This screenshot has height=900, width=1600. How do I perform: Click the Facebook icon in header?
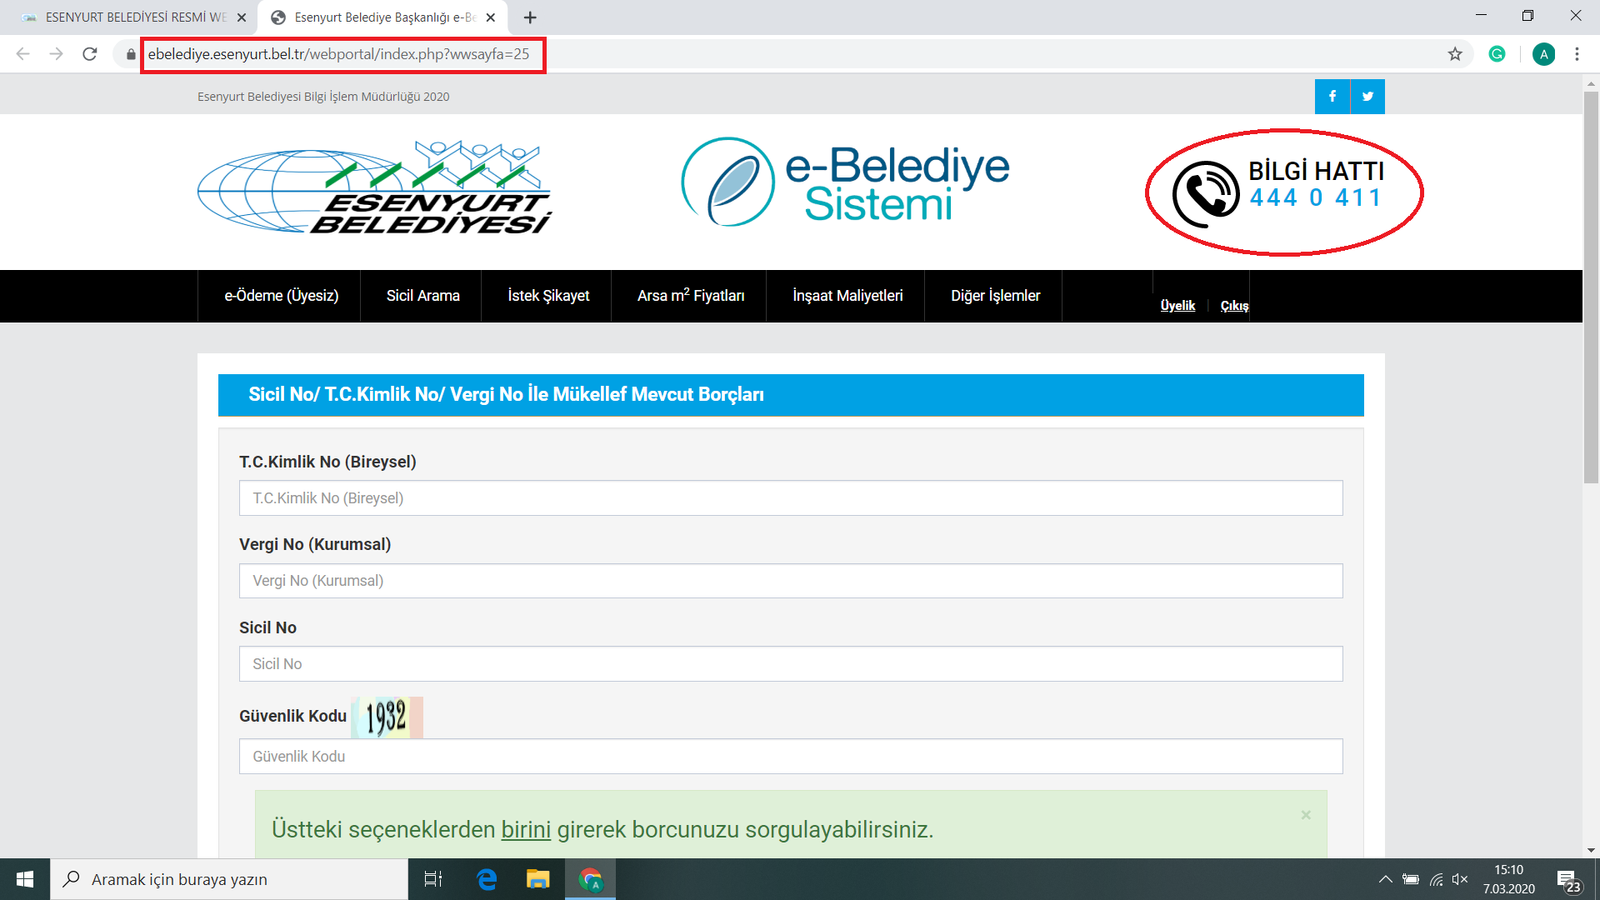[x=1332, y=97]
